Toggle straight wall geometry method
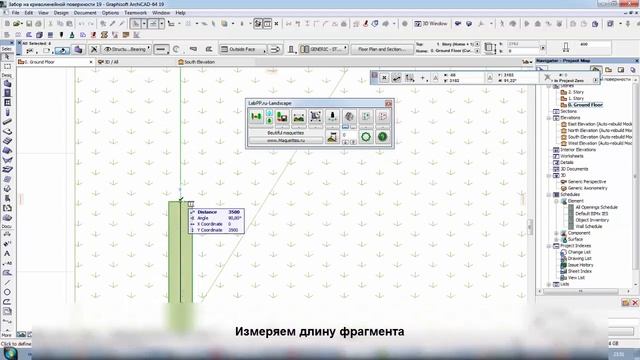 [162, 49]
